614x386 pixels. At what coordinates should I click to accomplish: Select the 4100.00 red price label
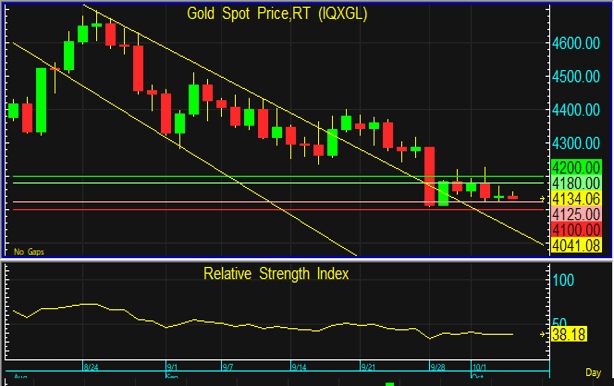576,230
